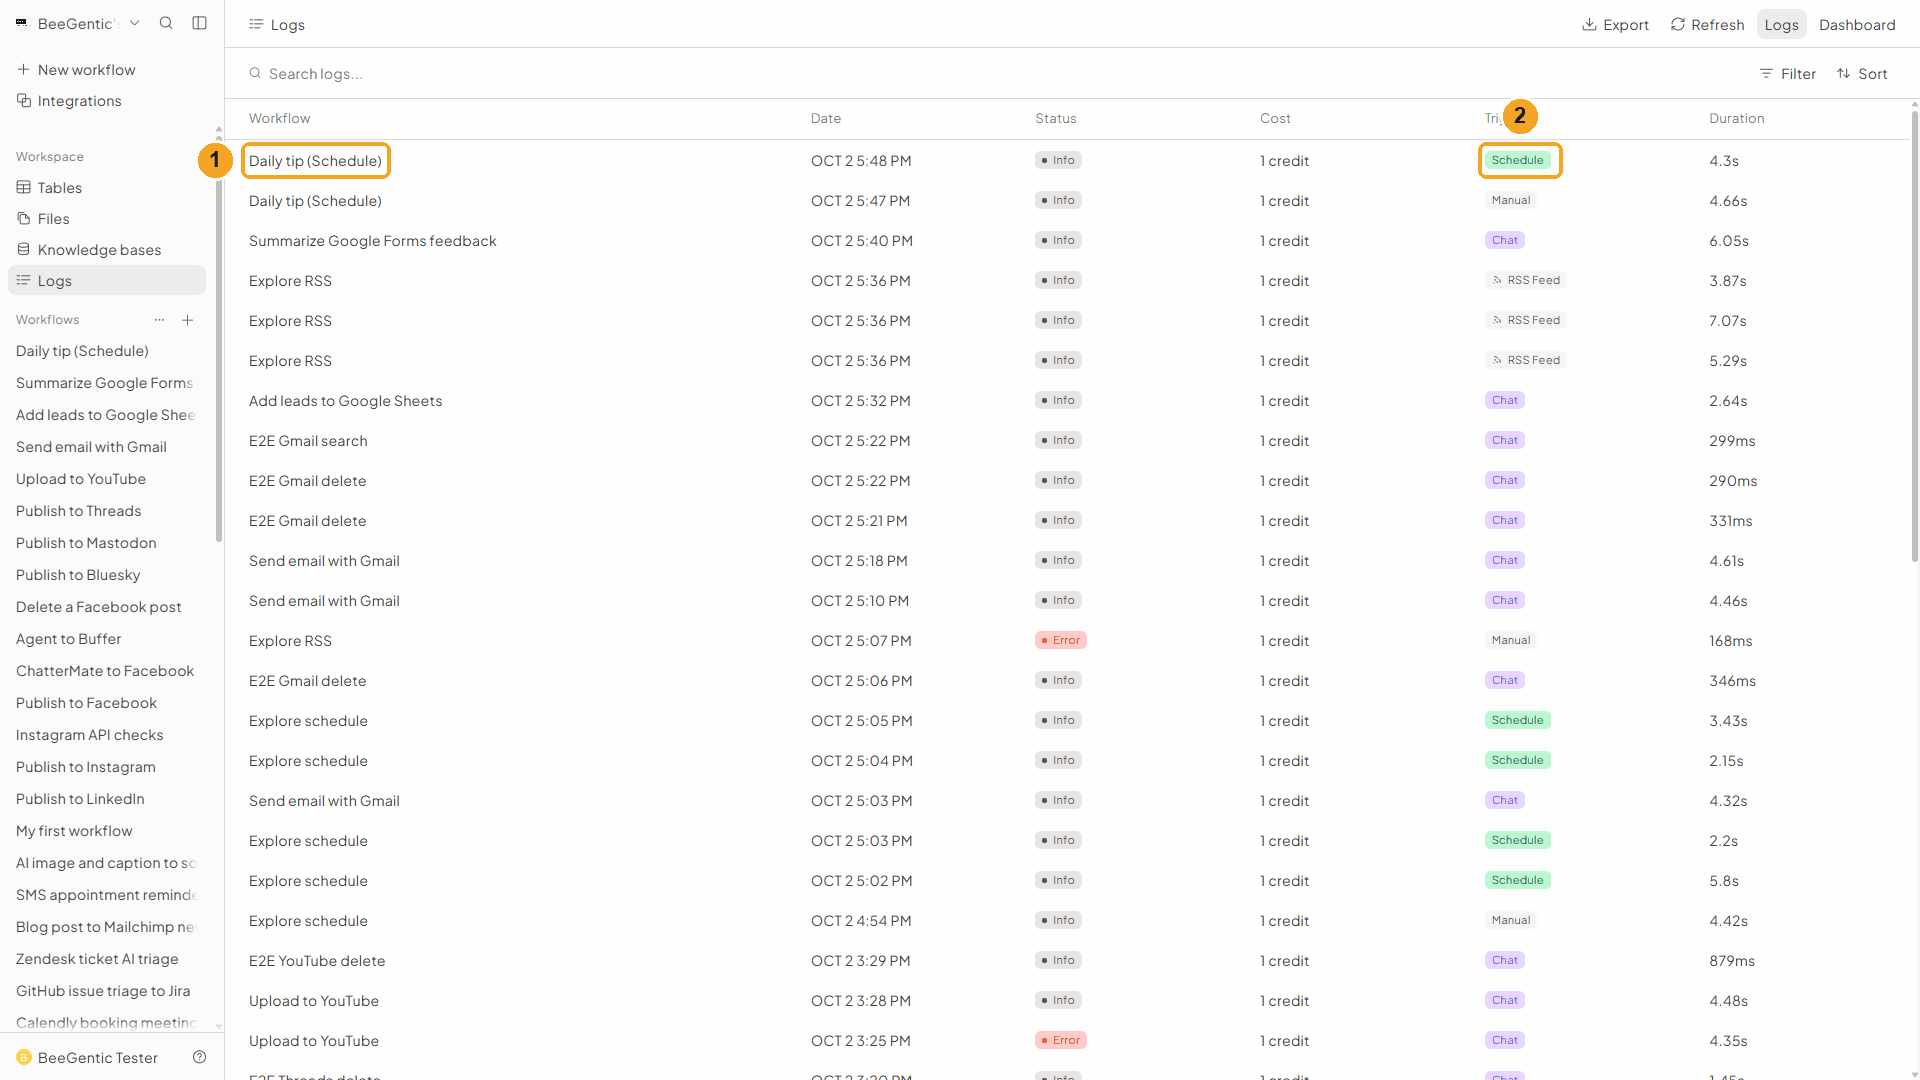Click the Export download icon
Viewport: 1920px width, 1080px height.
tap(1588, 24)
